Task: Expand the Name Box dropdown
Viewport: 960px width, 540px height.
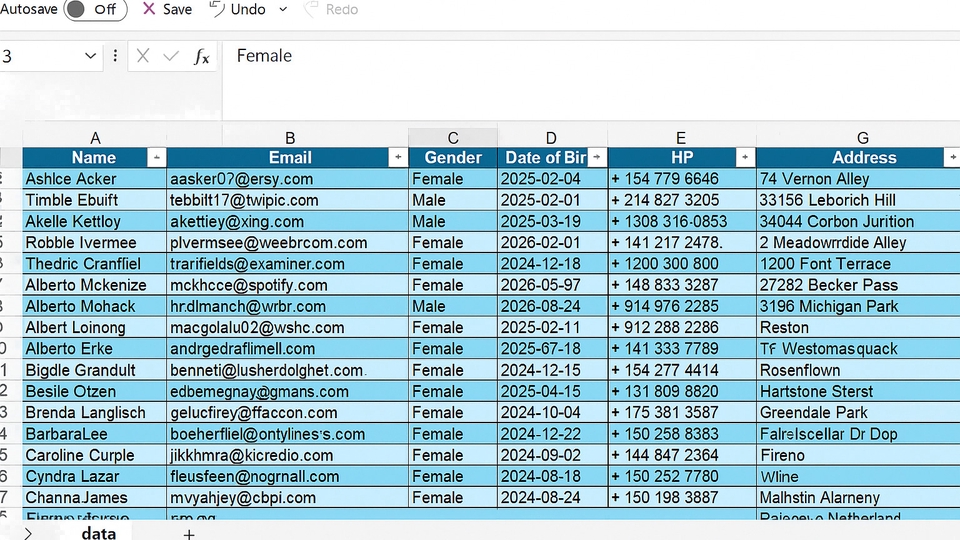Action: pos(91,57)
